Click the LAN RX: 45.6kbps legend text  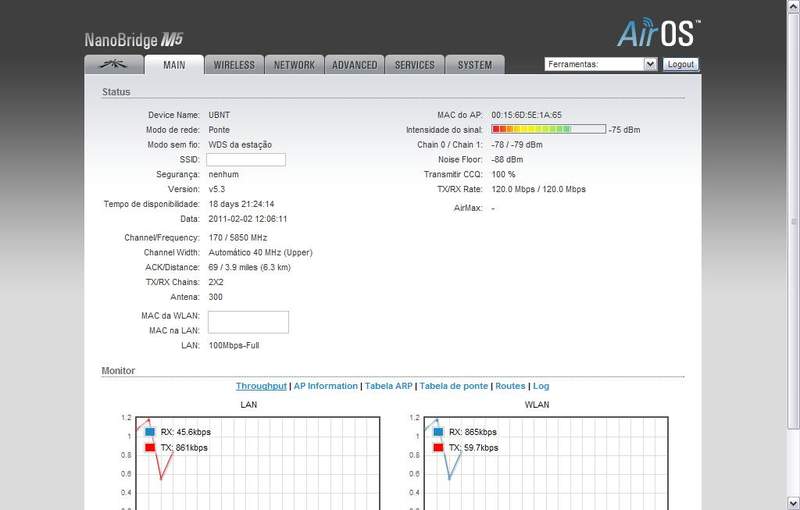[186, 432]
